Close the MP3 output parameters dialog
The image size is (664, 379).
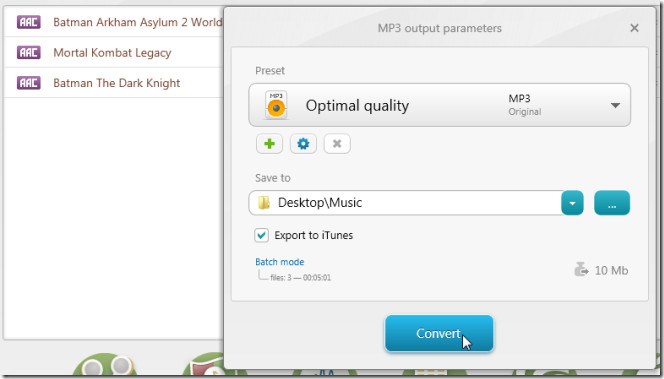(x=634, y=28)
